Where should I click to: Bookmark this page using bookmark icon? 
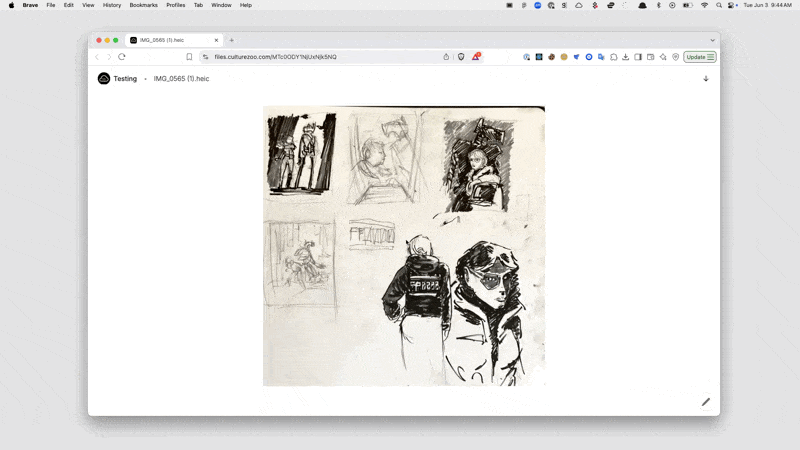(x=189, y=57)
